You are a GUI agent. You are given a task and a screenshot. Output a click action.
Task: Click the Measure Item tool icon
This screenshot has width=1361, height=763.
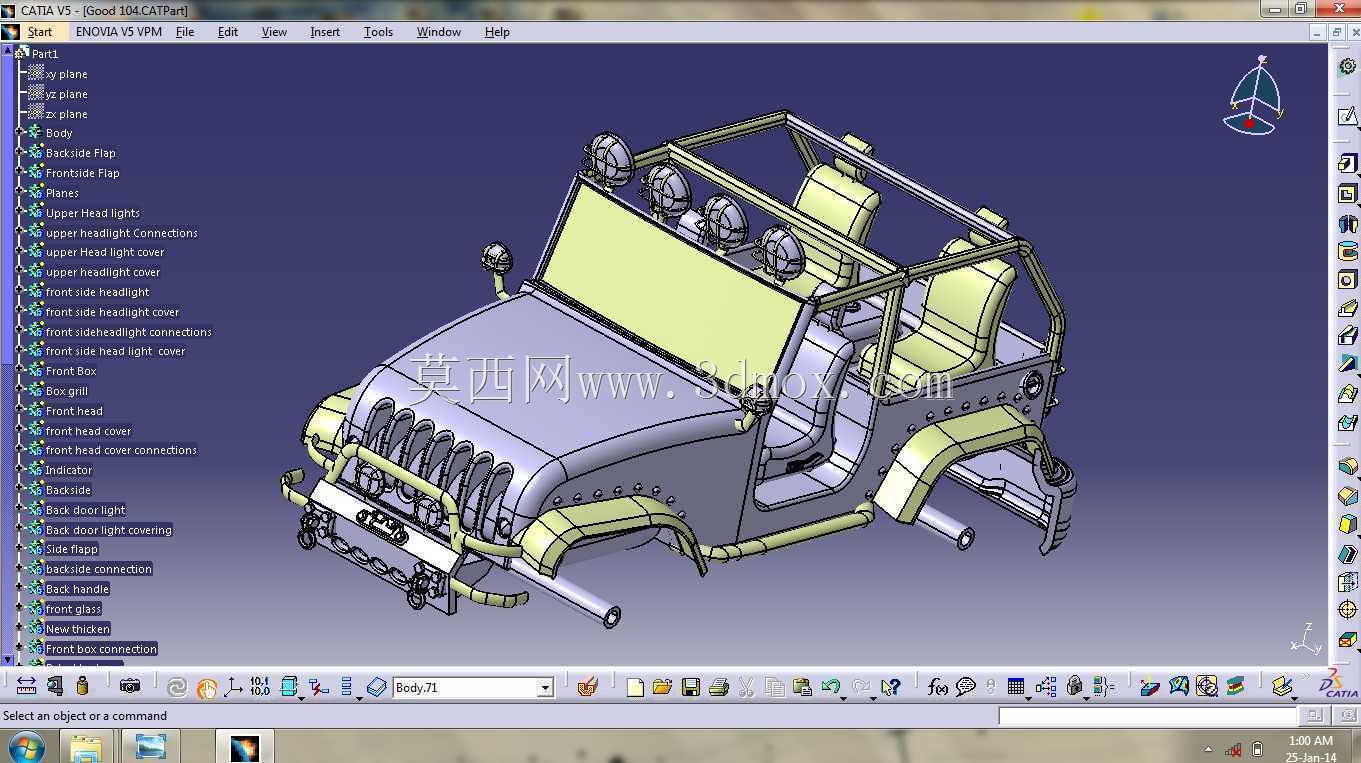(55, 686)
